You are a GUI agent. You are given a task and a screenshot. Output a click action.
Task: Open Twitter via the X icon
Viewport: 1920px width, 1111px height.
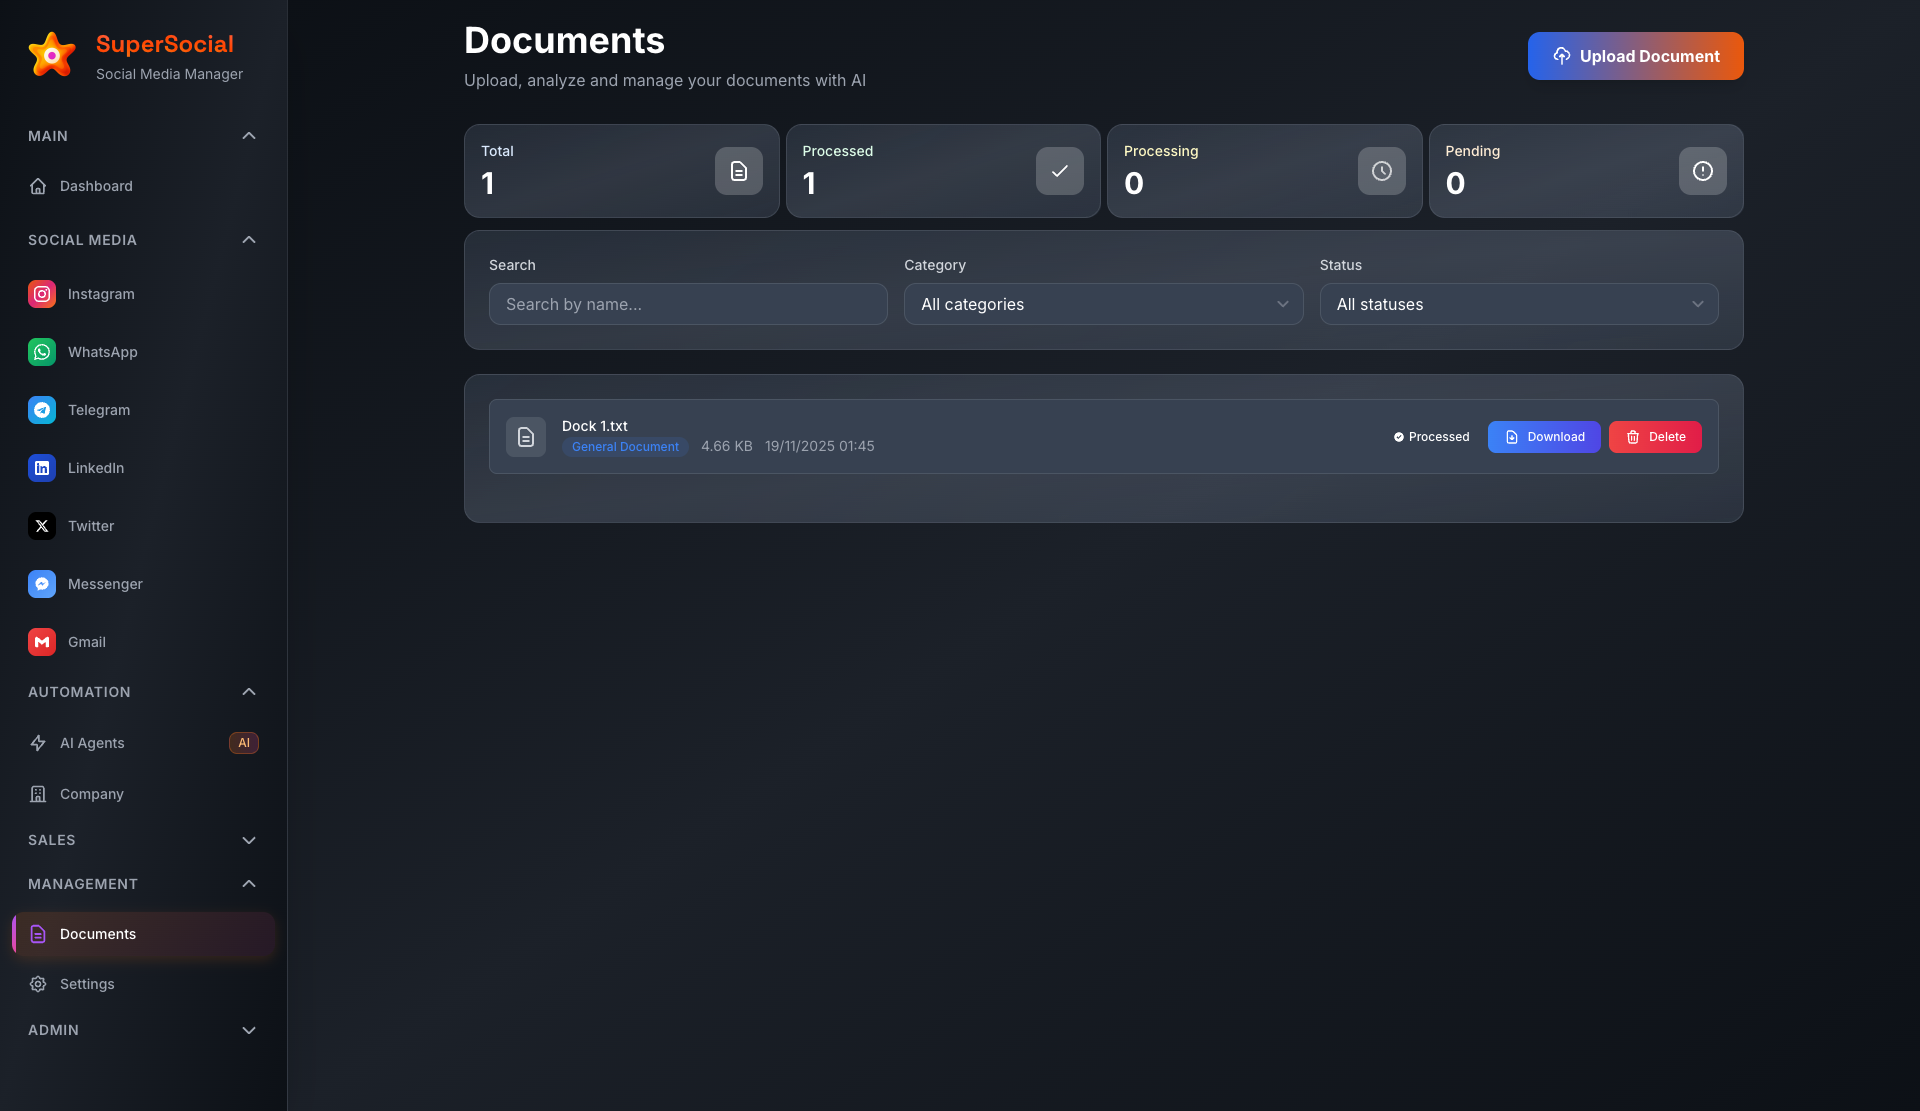point(42,526)
